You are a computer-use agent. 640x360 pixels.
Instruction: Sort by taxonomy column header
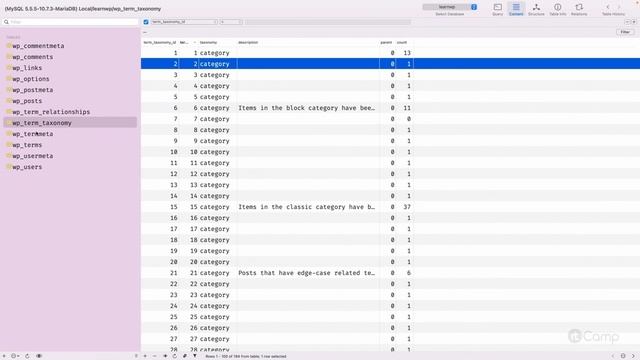pyautogui.click(x=208, y=42)
